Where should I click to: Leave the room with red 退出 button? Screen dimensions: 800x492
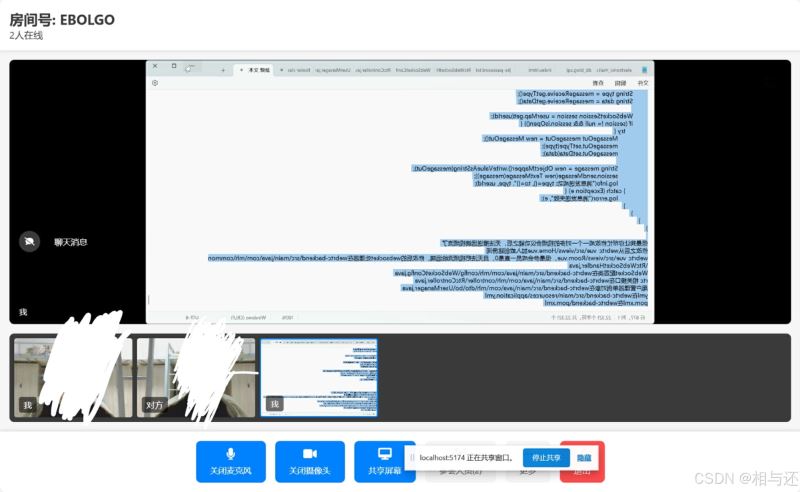pyautogui.click(x=582, y=461)
